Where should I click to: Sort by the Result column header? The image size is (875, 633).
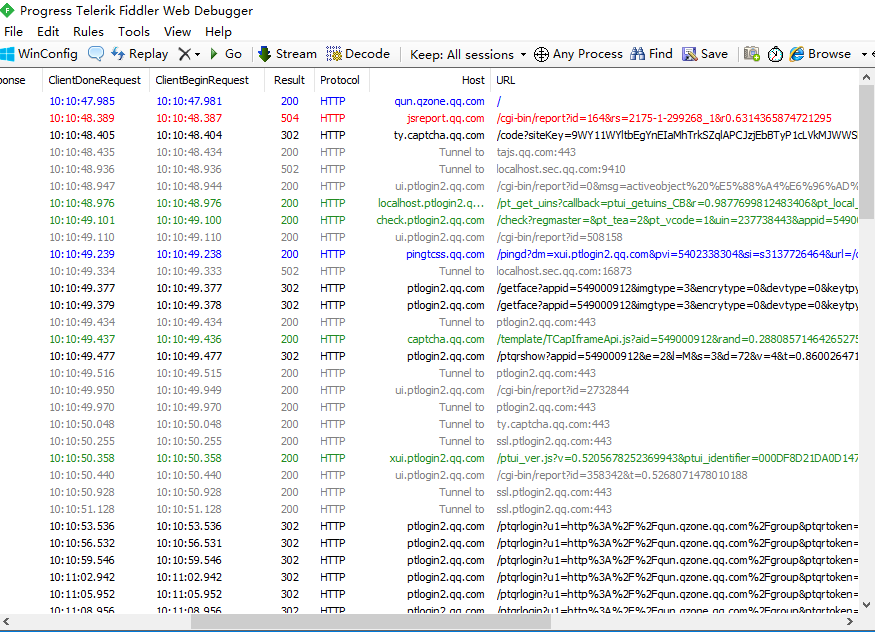(x=290, y=80)
